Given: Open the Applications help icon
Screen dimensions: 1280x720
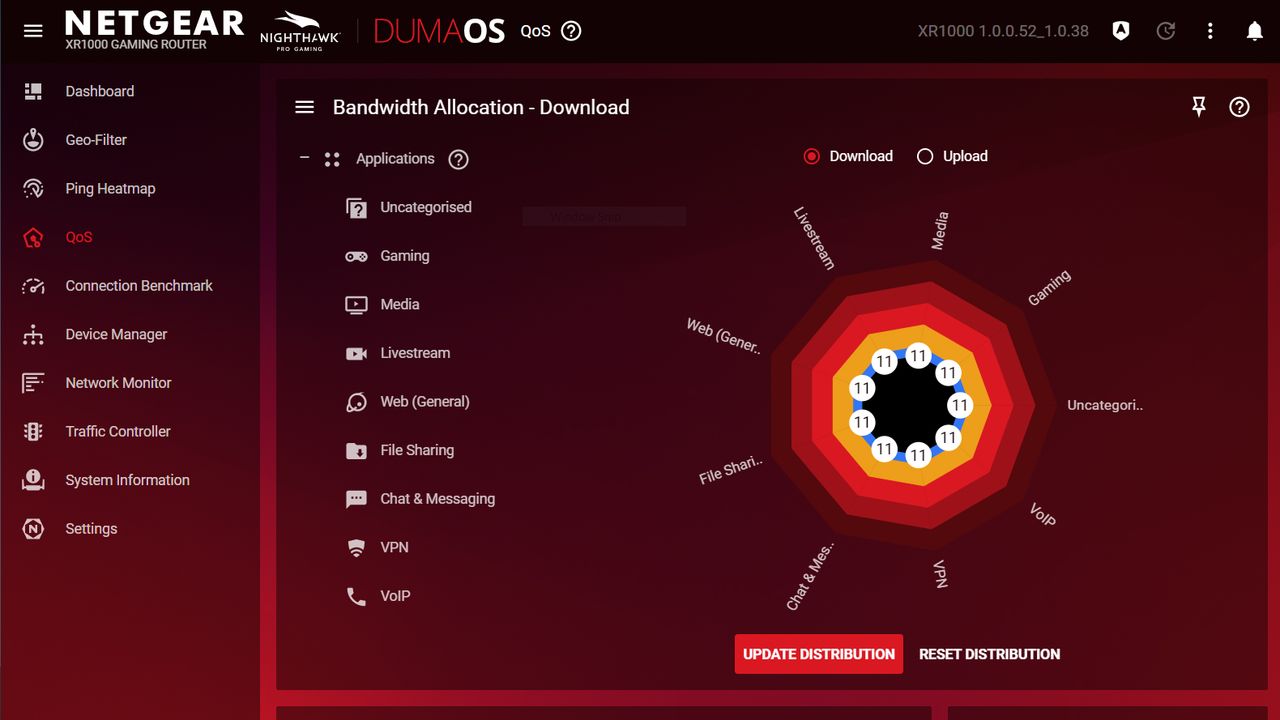Looking at the screenshot, I should [458, 159].
